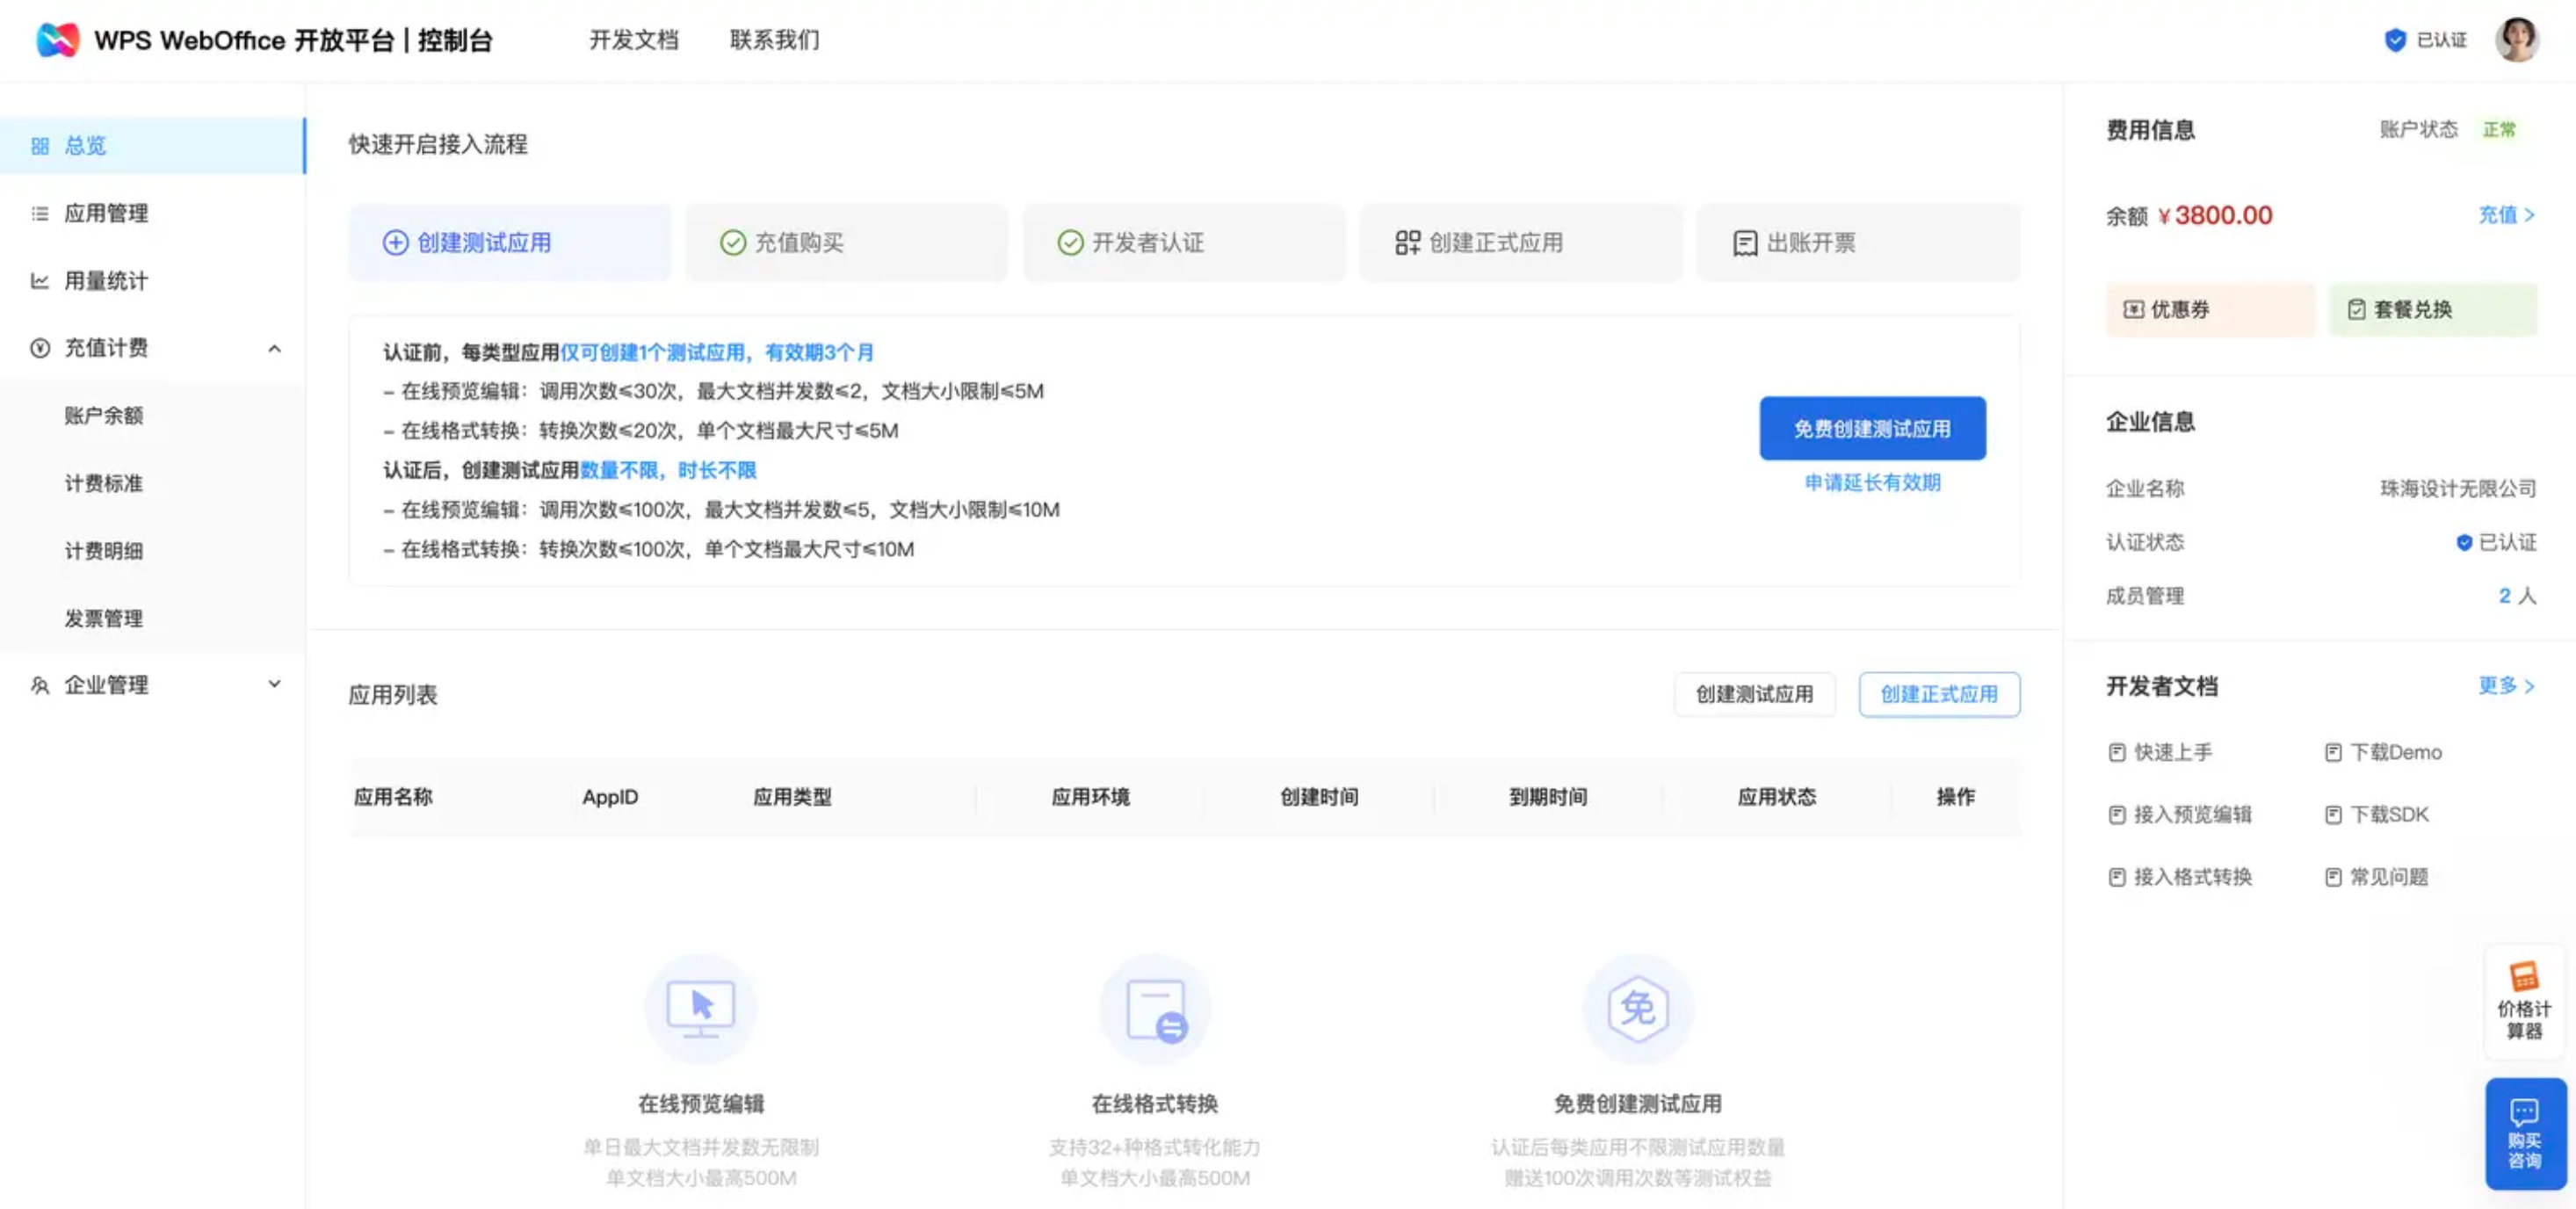Select the 用量统计 sidebar item
Viewport: 2576px width, 1209px height.
click(x=106, y=281)
